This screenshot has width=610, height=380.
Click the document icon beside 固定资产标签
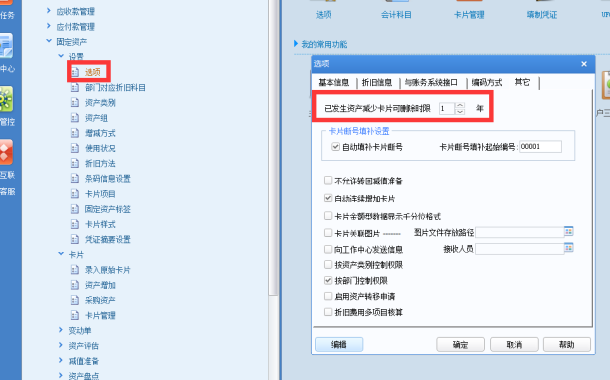tap(75, 209)
